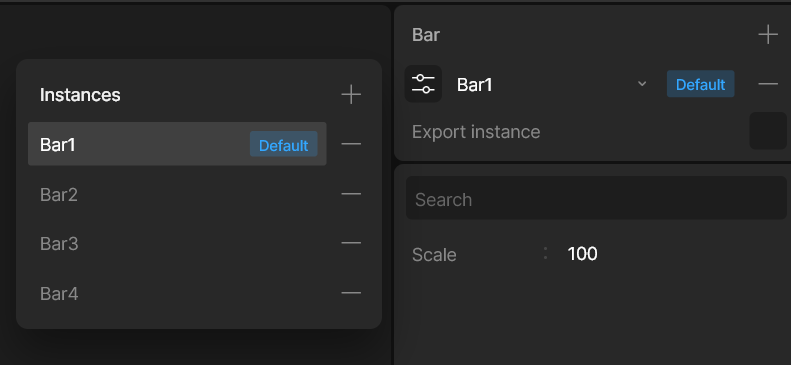Edit the Scale value 100

pos(582,254)
